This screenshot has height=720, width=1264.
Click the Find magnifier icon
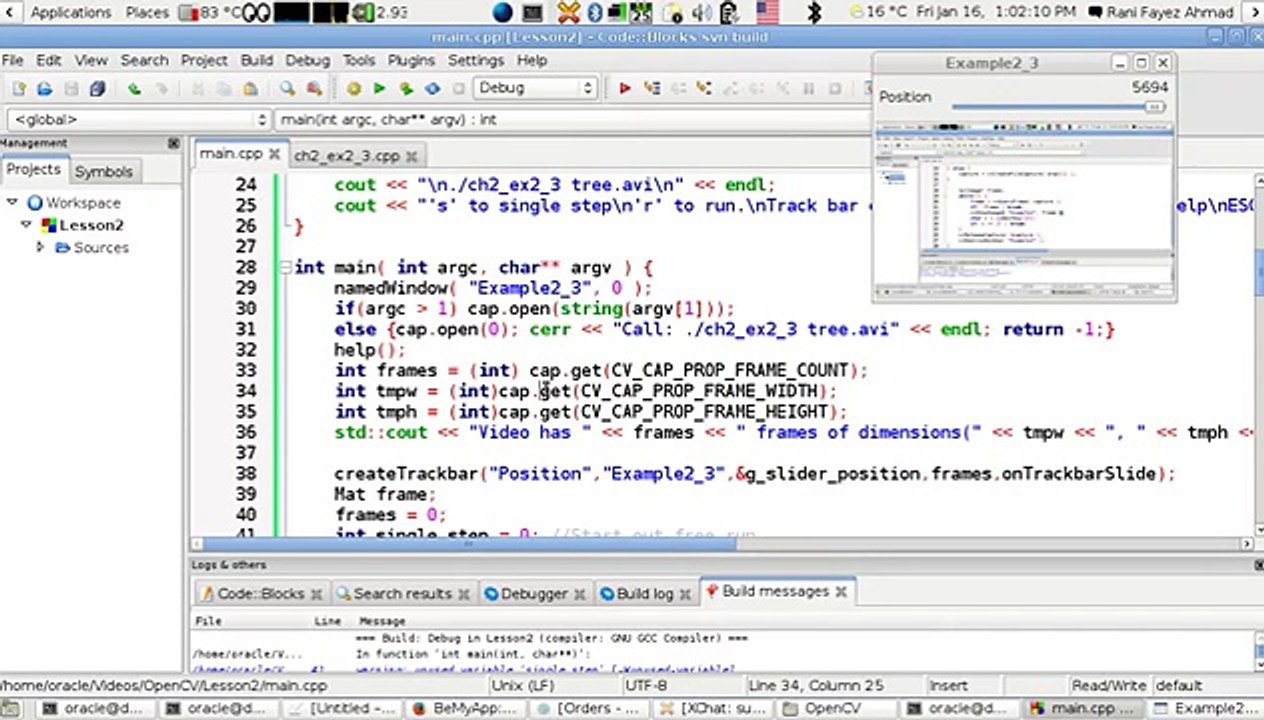point(287,88)
